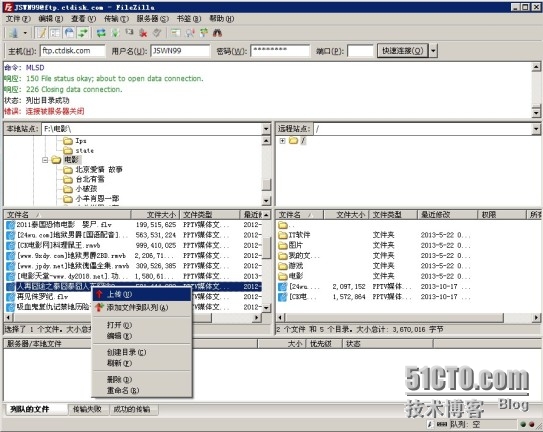The width and height of the screenshot is (543, 432).
Task: Choose 删除(D) in context menu
Action: tap(142, 380)
